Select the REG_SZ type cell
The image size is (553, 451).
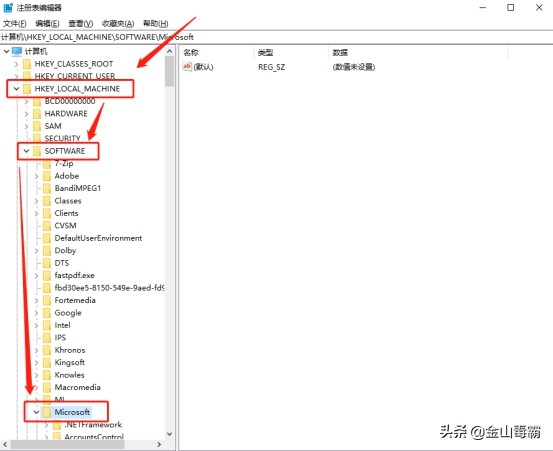click(271, 67)
